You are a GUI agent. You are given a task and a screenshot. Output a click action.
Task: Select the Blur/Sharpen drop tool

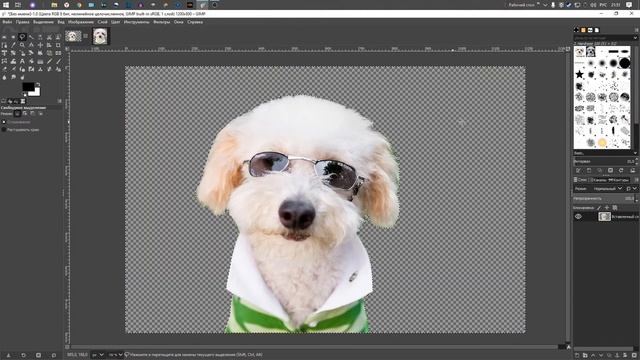click(x=4, y=77)
